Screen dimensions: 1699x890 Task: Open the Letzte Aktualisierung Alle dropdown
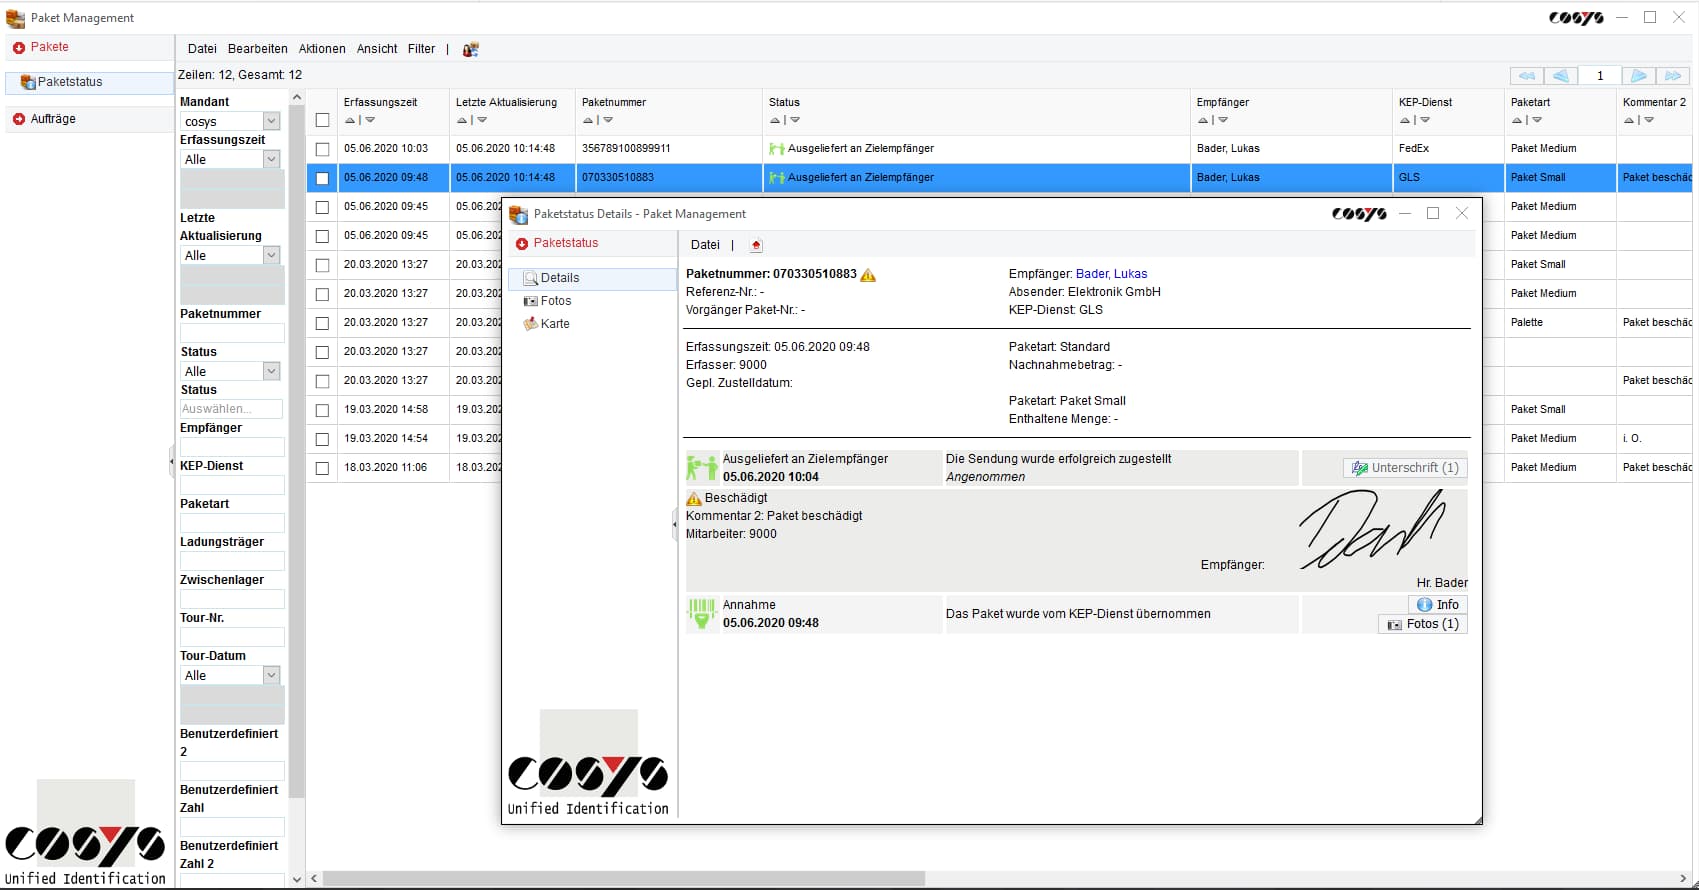pos(271,255)
